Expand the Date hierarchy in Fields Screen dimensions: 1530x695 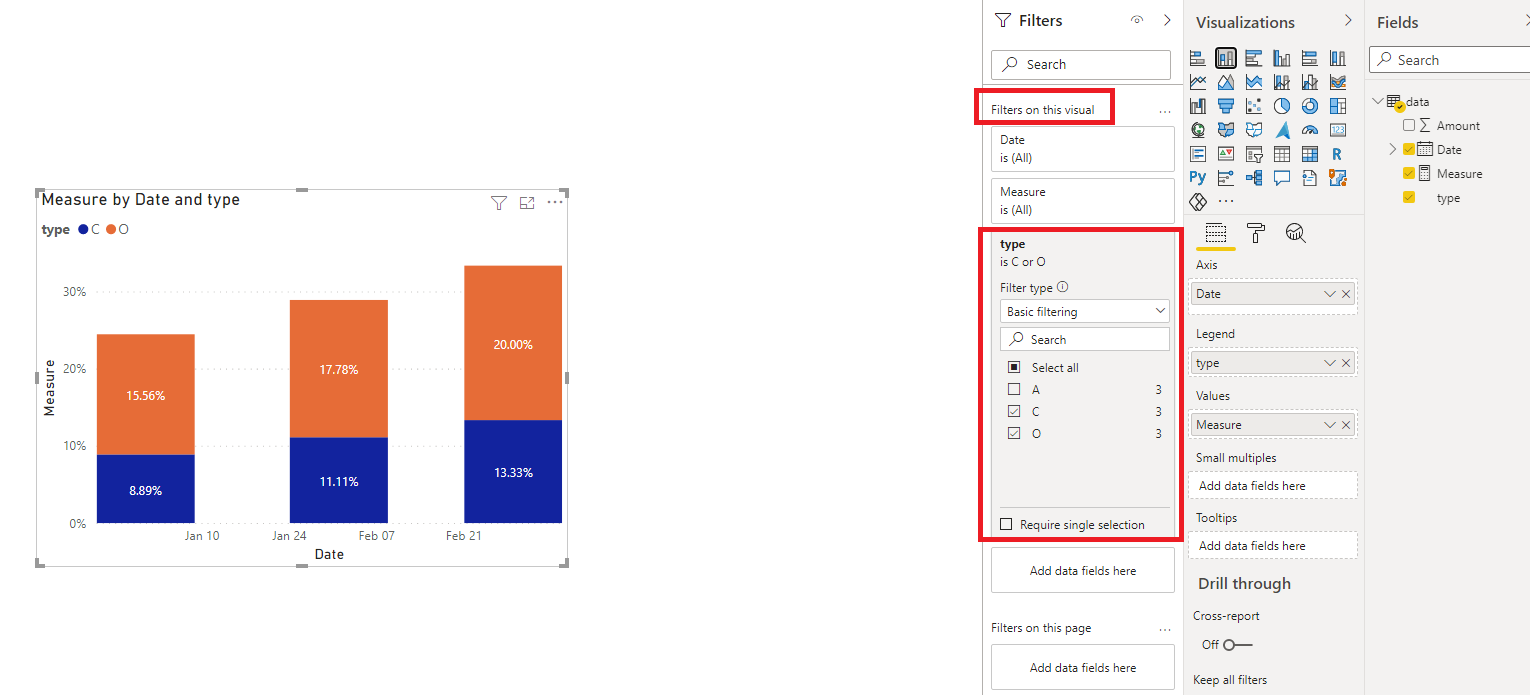(1392, 149)
